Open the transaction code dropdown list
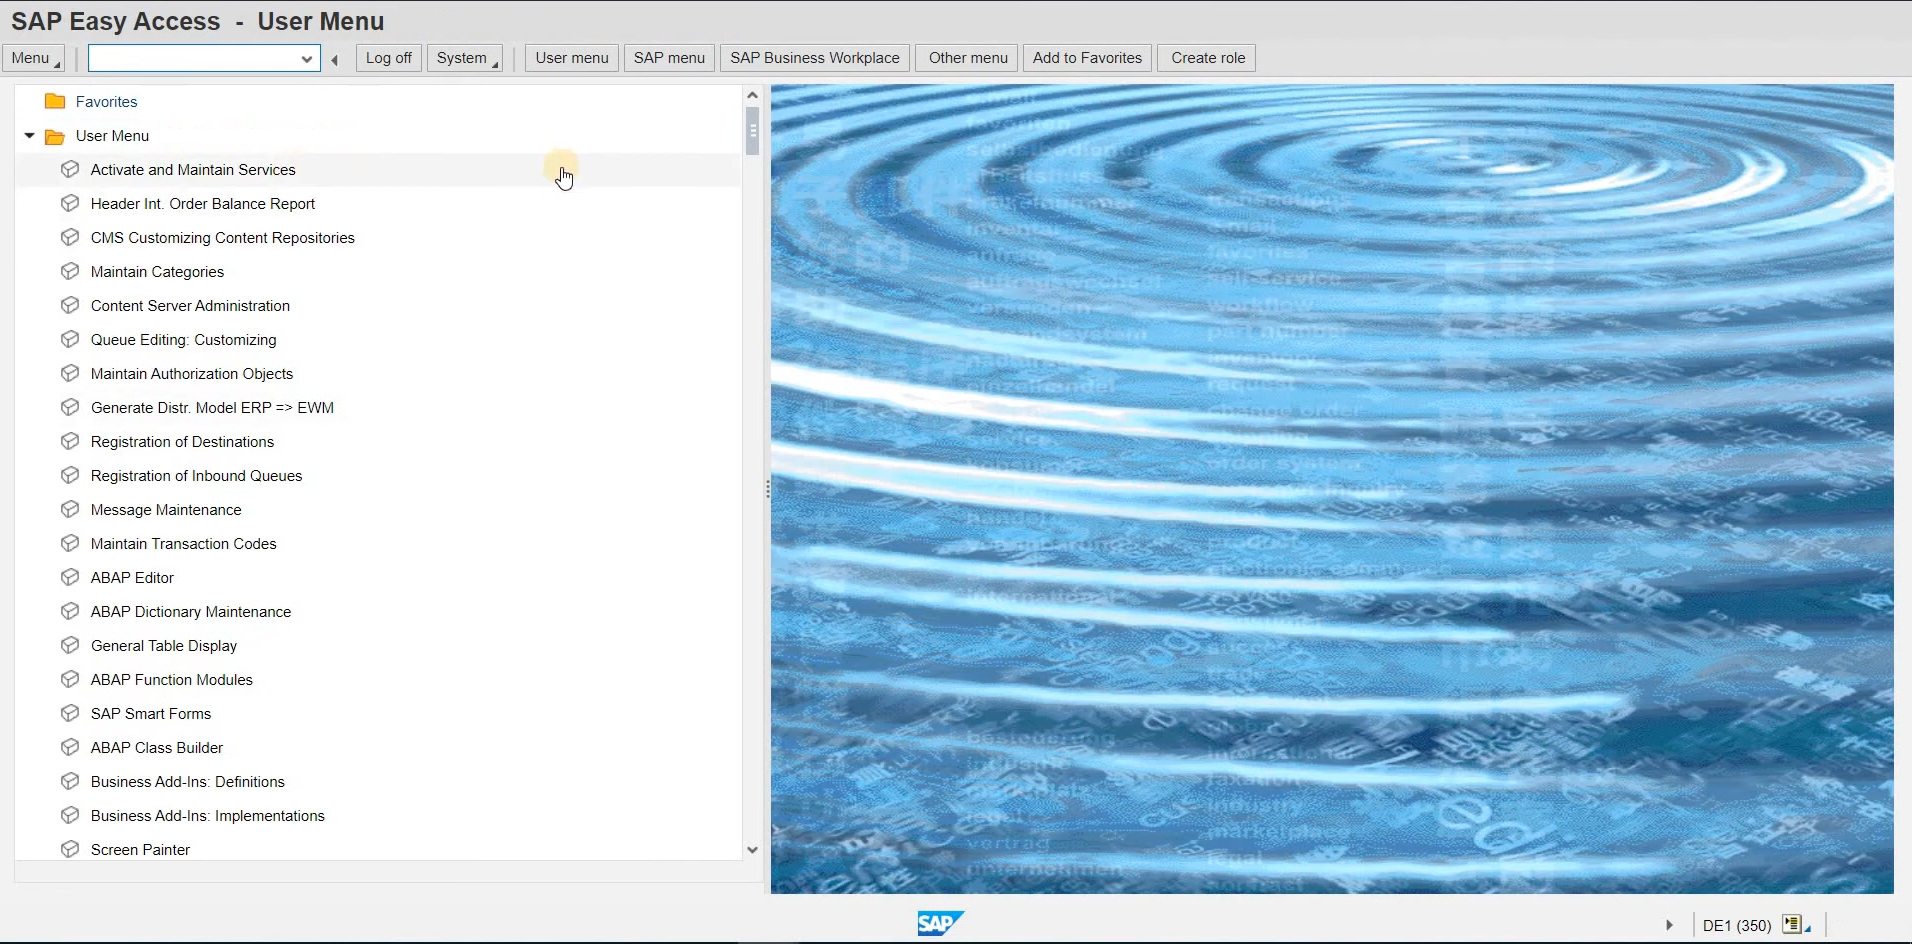Screen dimensions: 1912x944 point(307,59)
